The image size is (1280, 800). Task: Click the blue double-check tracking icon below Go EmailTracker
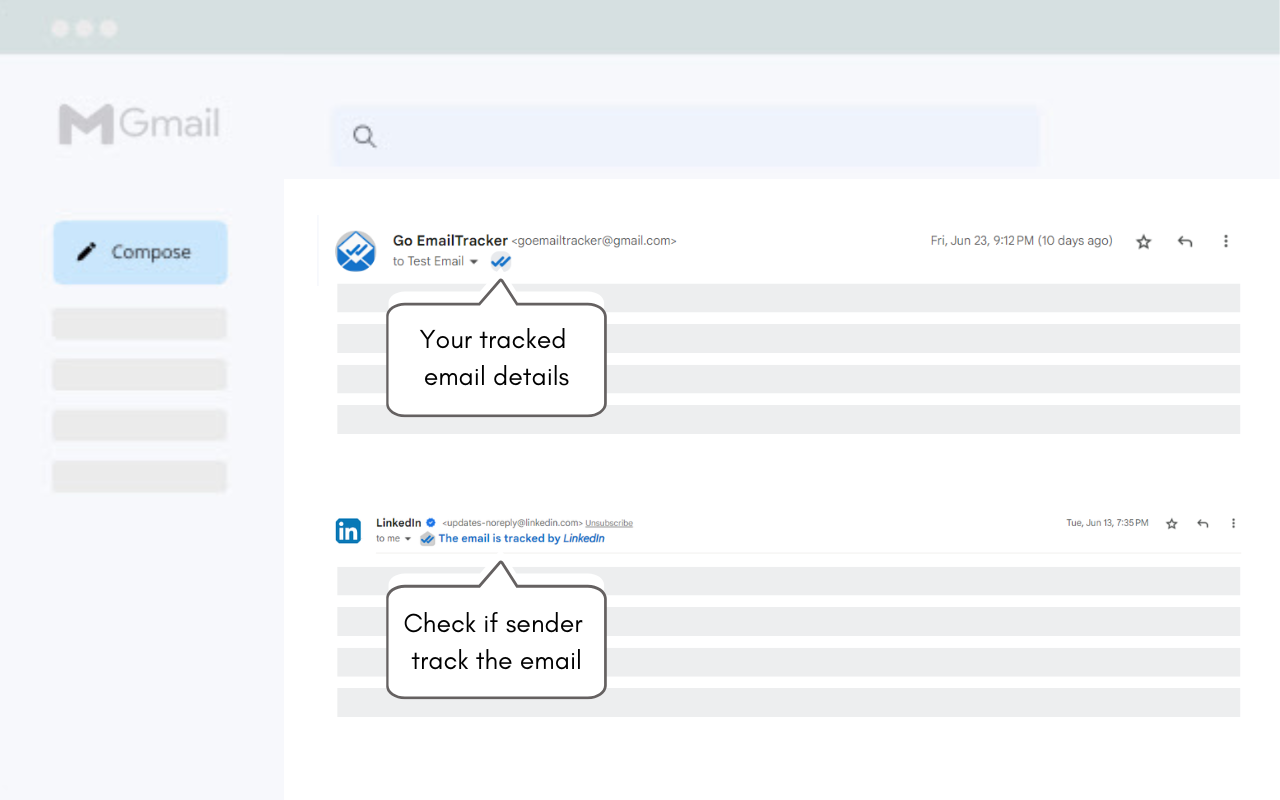[x=500, y=261]
